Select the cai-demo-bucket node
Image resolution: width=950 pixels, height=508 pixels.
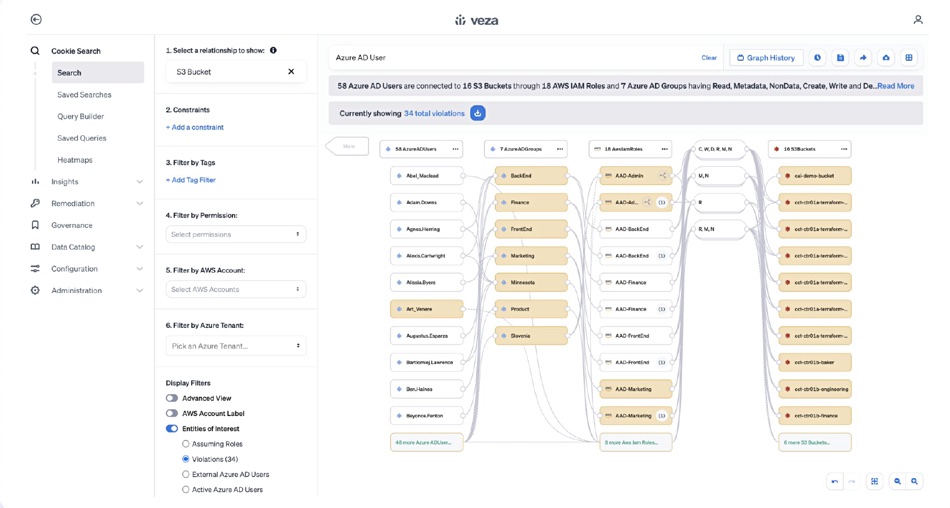coord(815,176)
